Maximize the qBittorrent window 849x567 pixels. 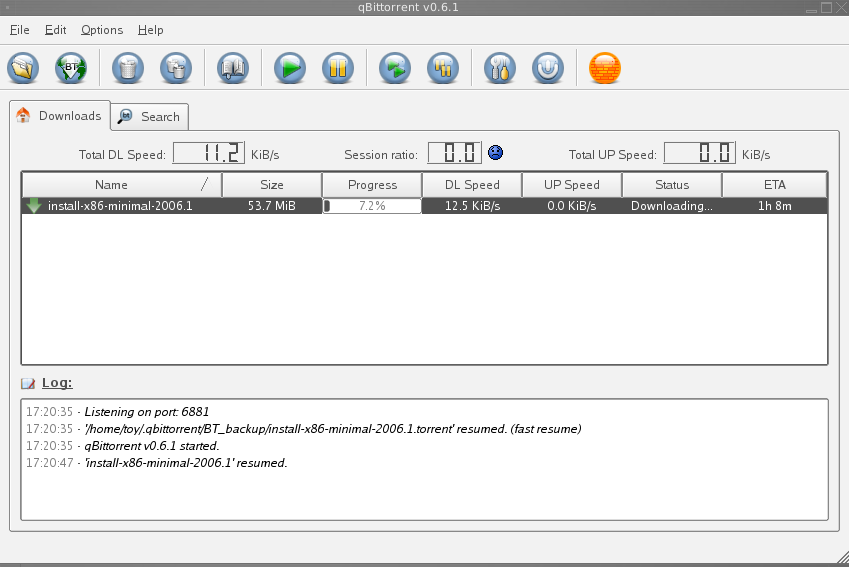(826, 8)
